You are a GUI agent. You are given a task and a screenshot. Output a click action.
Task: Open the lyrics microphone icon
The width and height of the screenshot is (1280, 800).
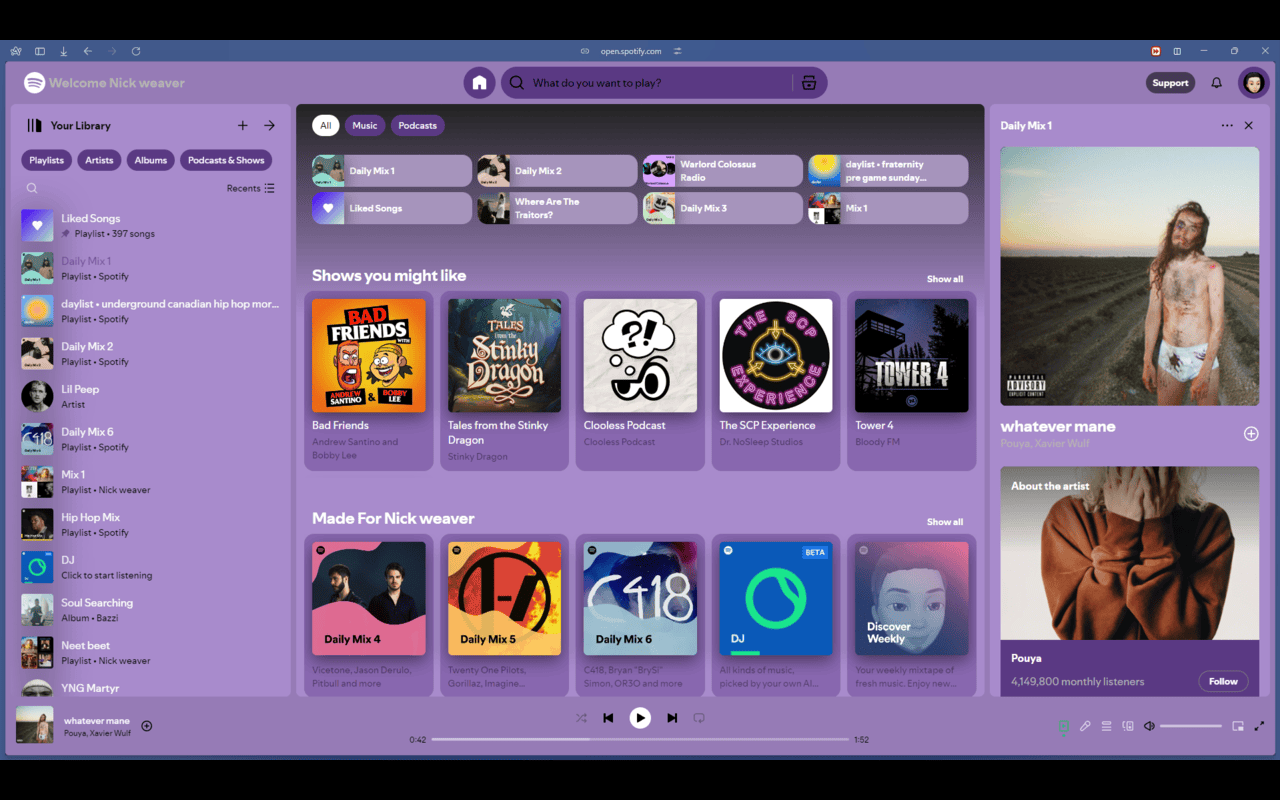1085,726
